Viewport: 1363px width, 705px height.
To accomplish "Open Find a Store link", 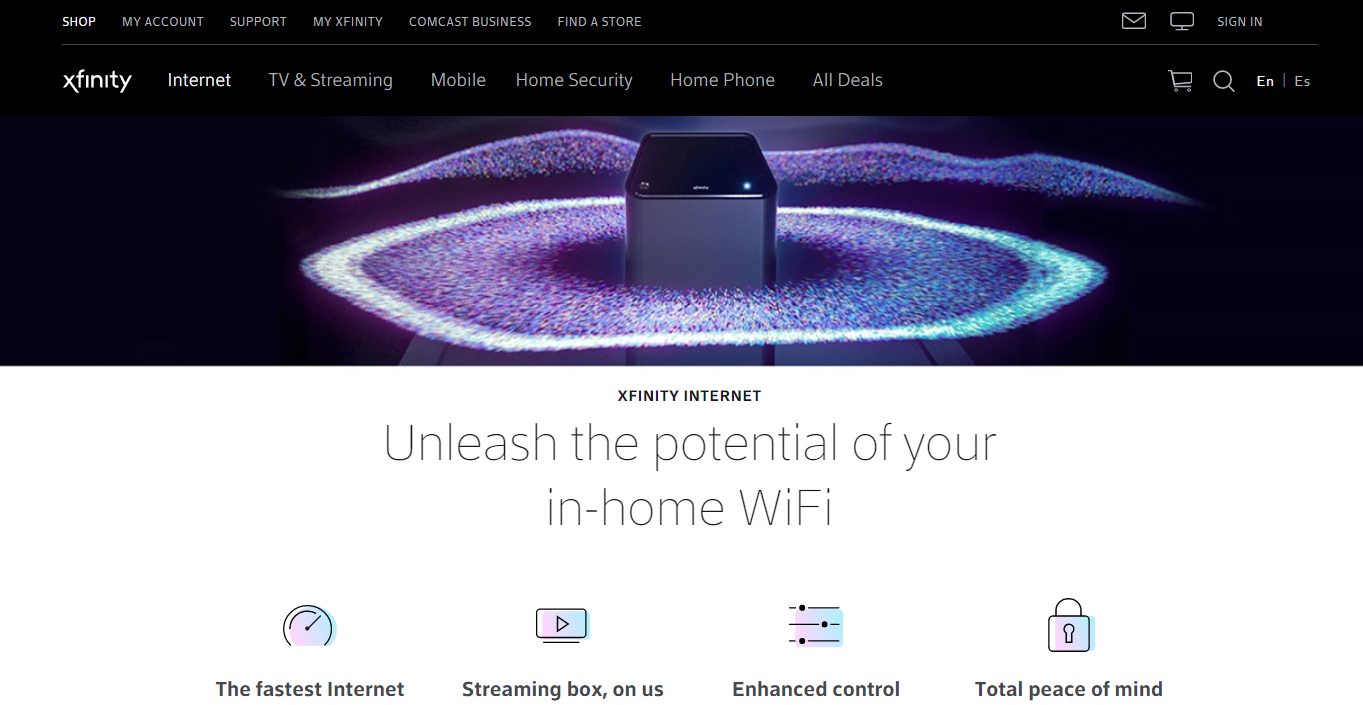I will click(x=600, y=21).
